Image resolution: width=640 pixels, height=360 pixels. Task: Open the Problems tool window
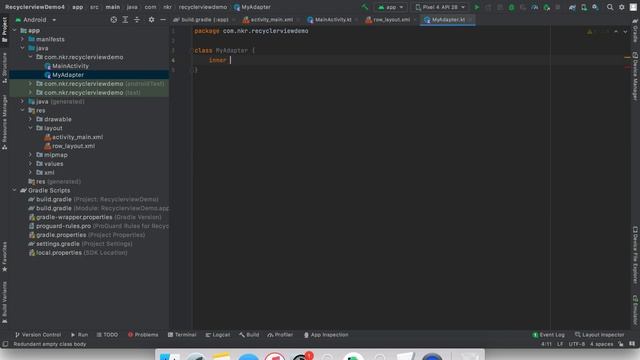[143, 335]
